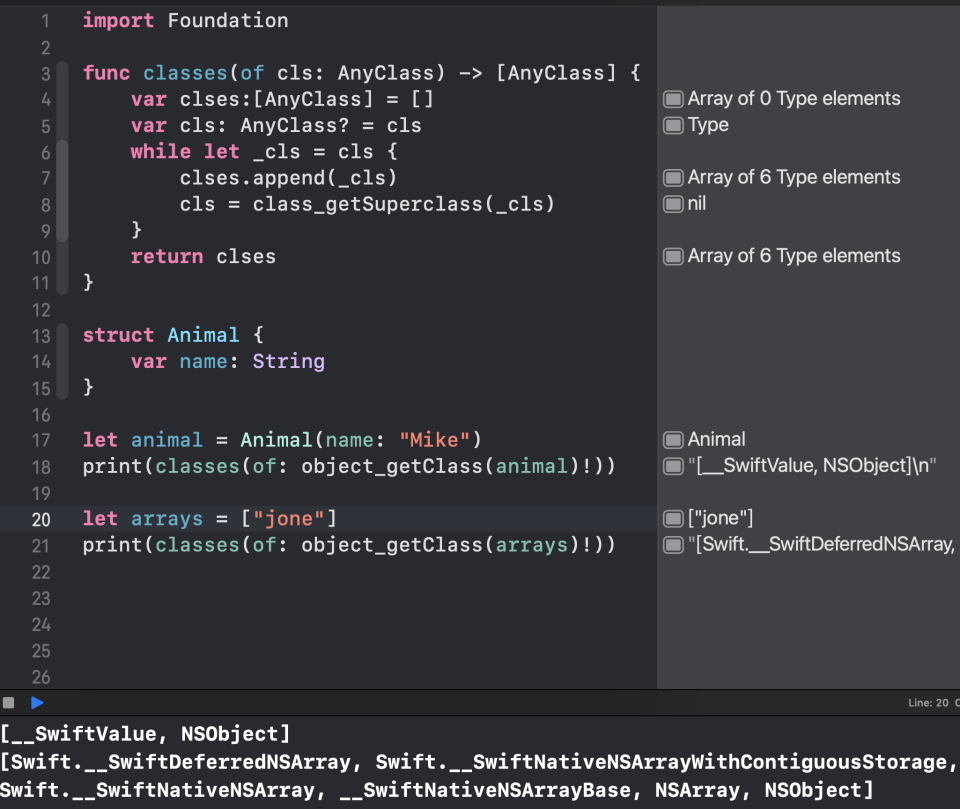
Task: Show quick look for line 7 Array of 6 Type elements
Action: pyautogui.click(x=673, y=178)
